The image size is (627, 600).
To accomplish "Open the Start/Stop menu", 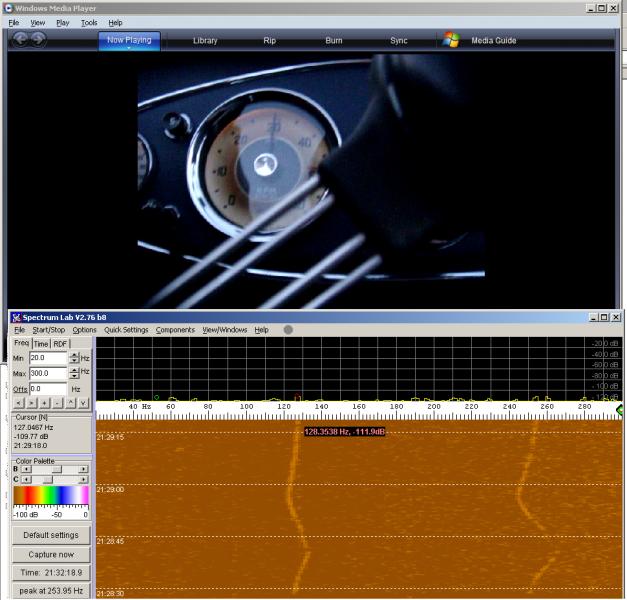I will [49, 329].
